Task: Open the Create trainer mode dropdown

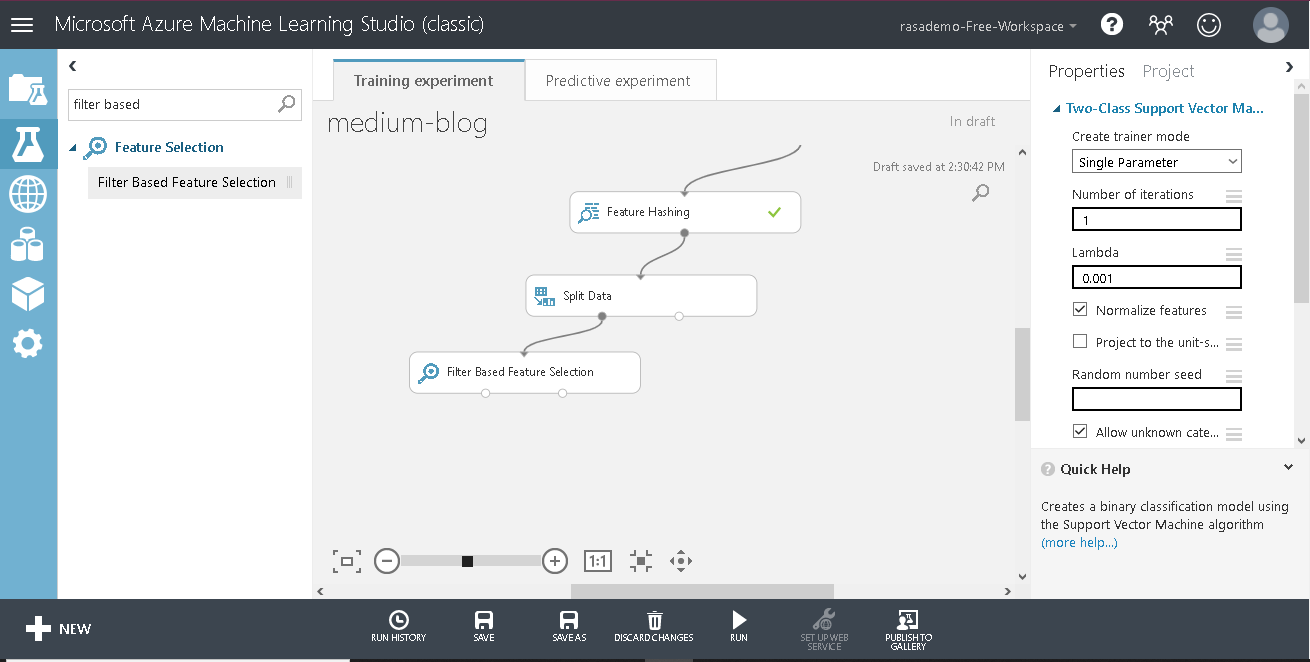Action: click(x=1156, y=160)
